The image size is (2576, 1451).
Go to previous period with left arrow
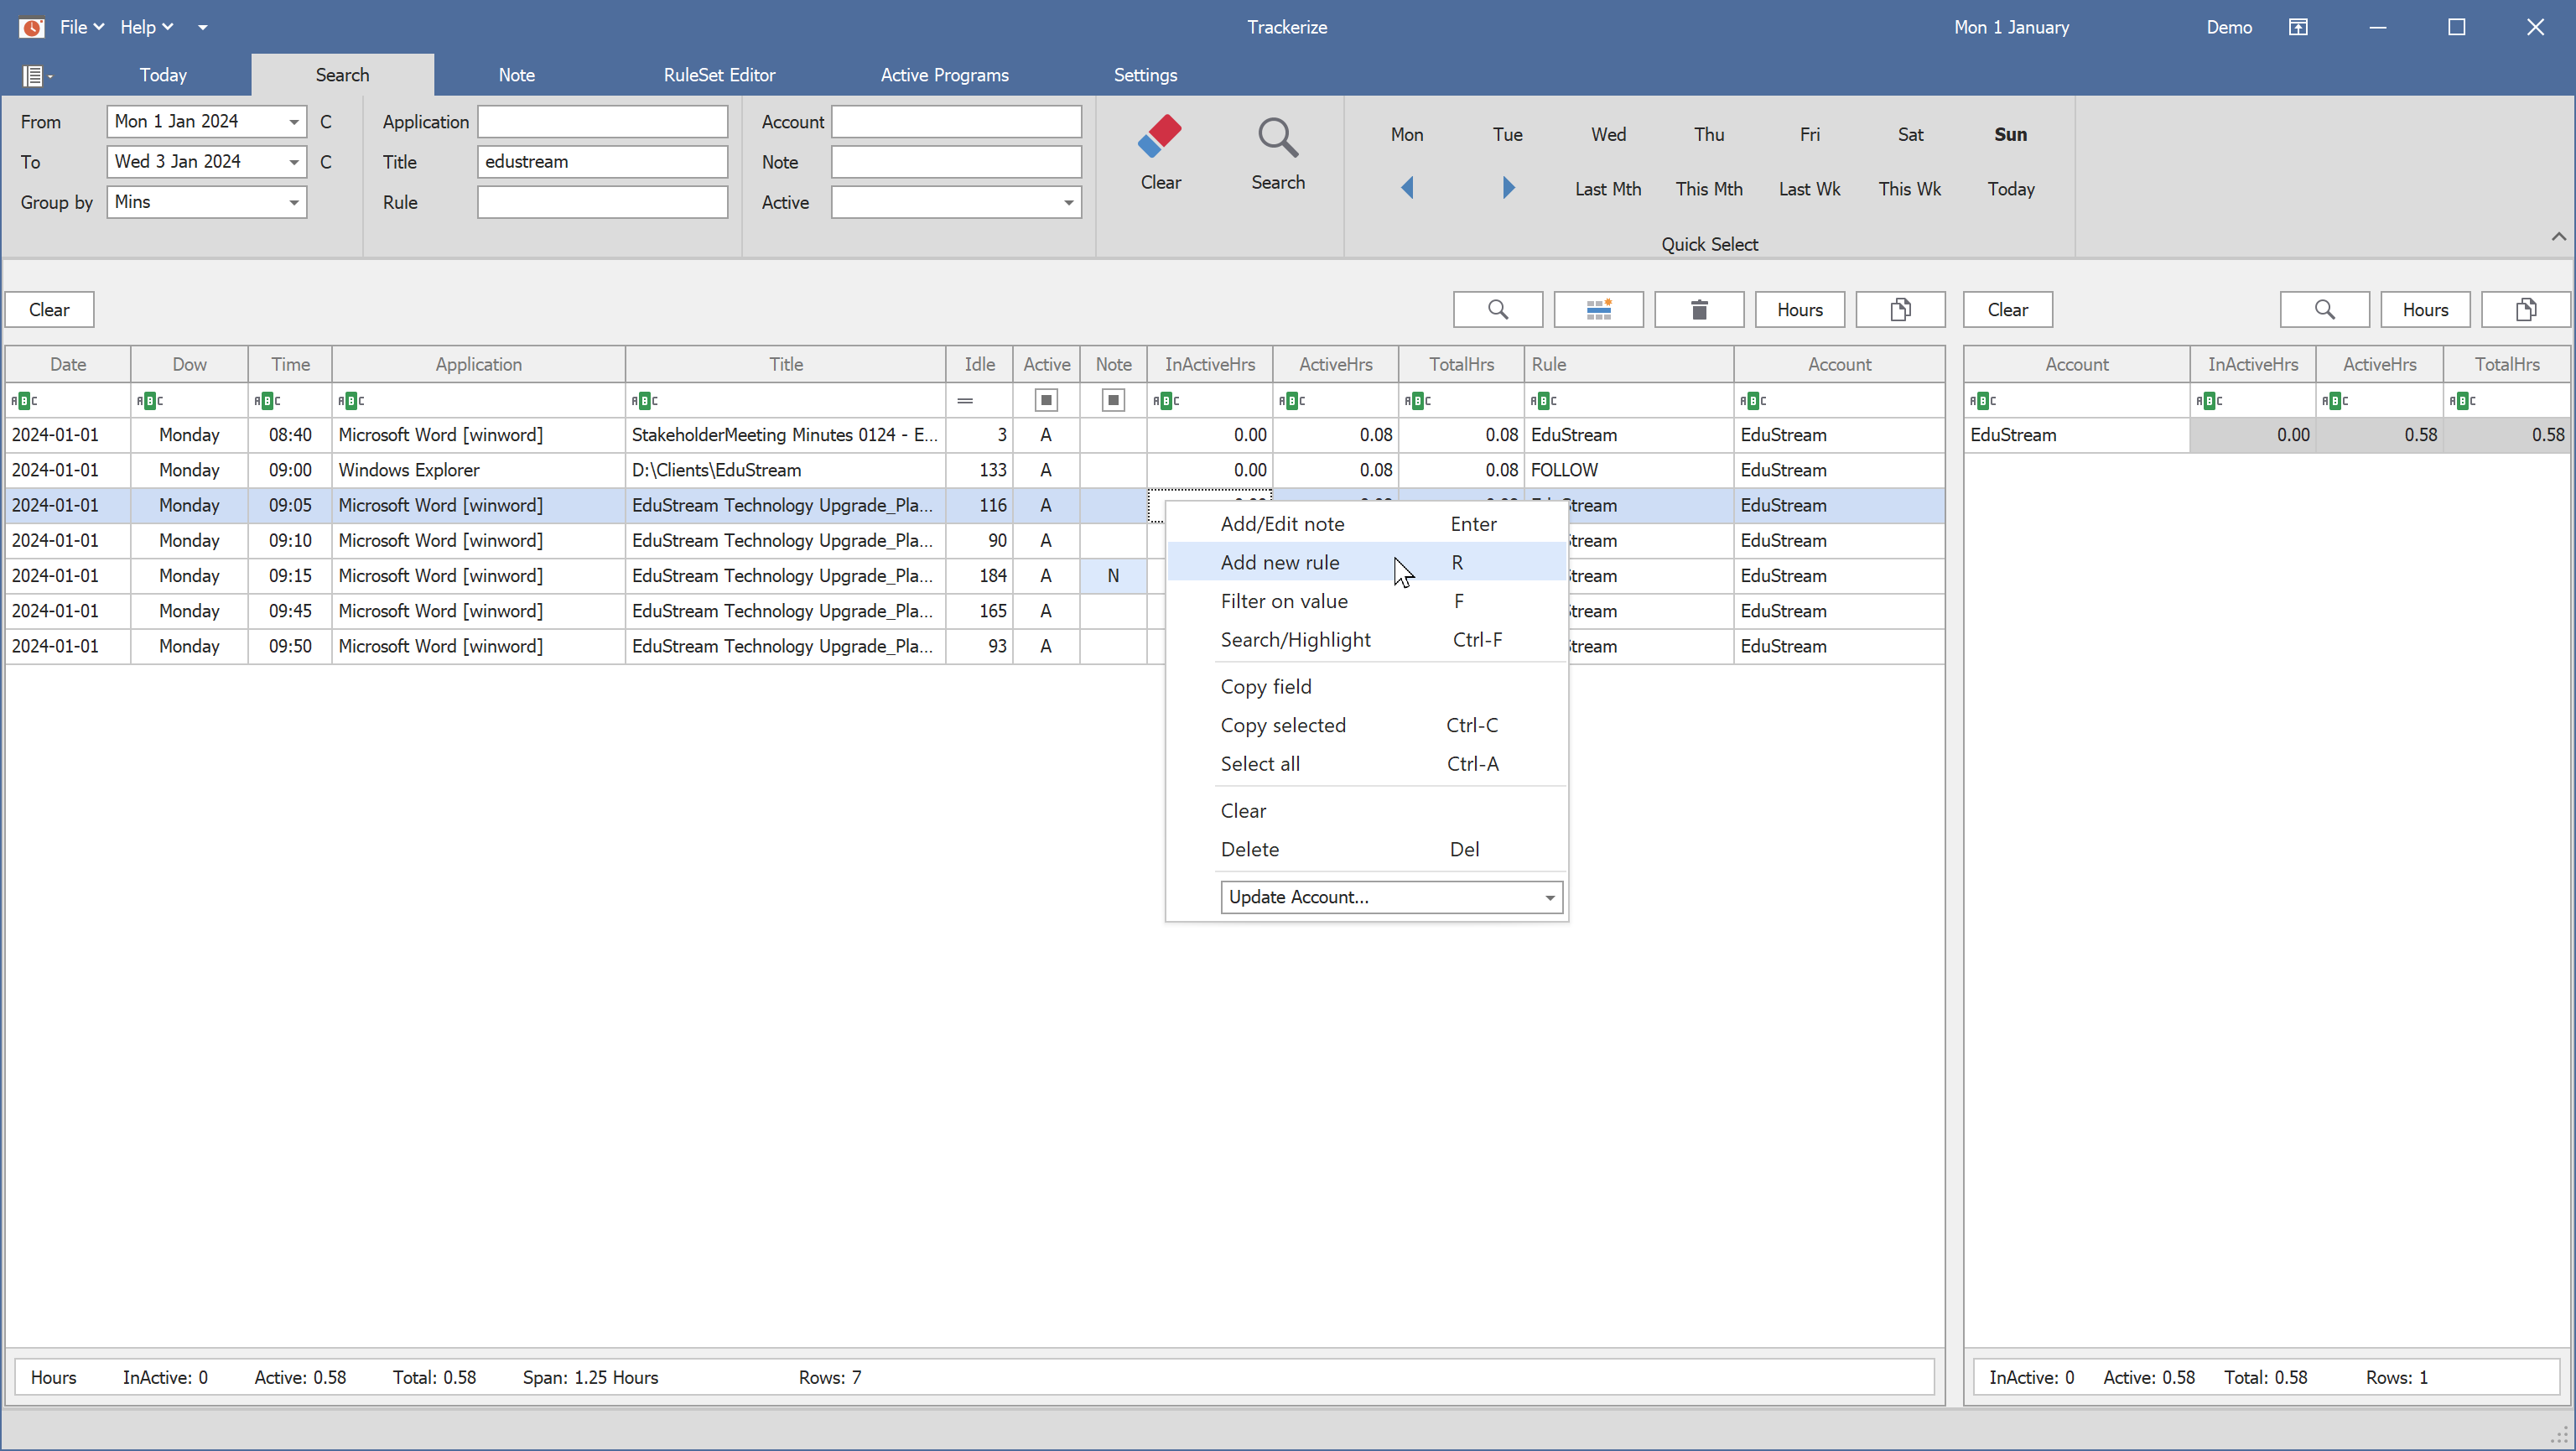(x=1407, y=188)
